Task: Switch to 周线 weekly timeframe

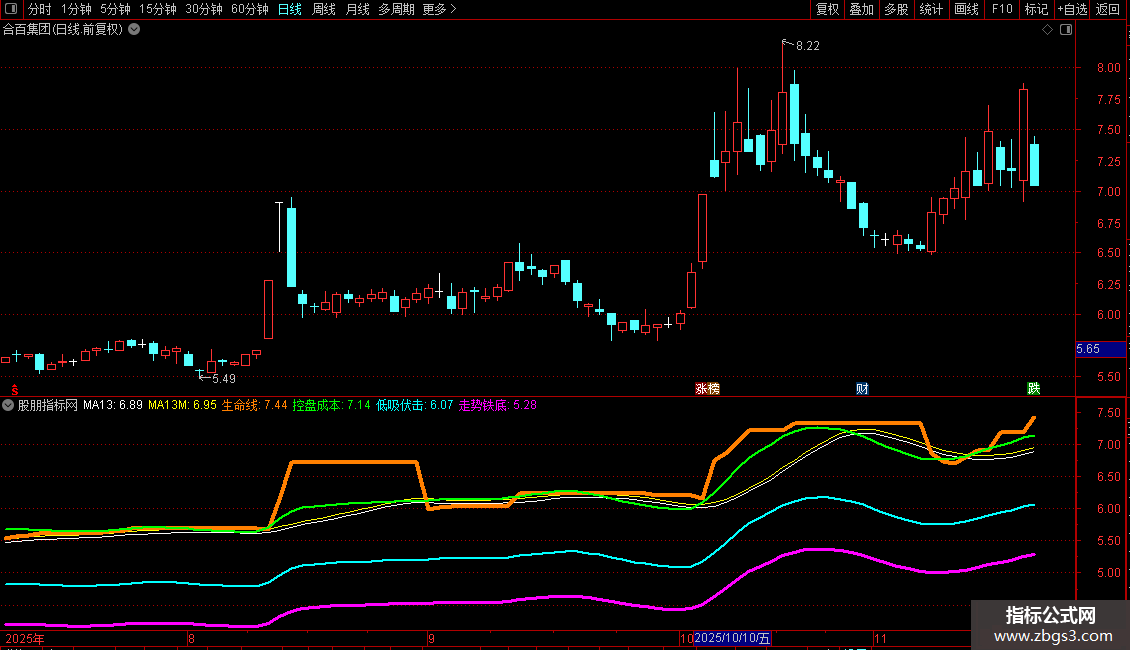Action: tap(324, 9)
